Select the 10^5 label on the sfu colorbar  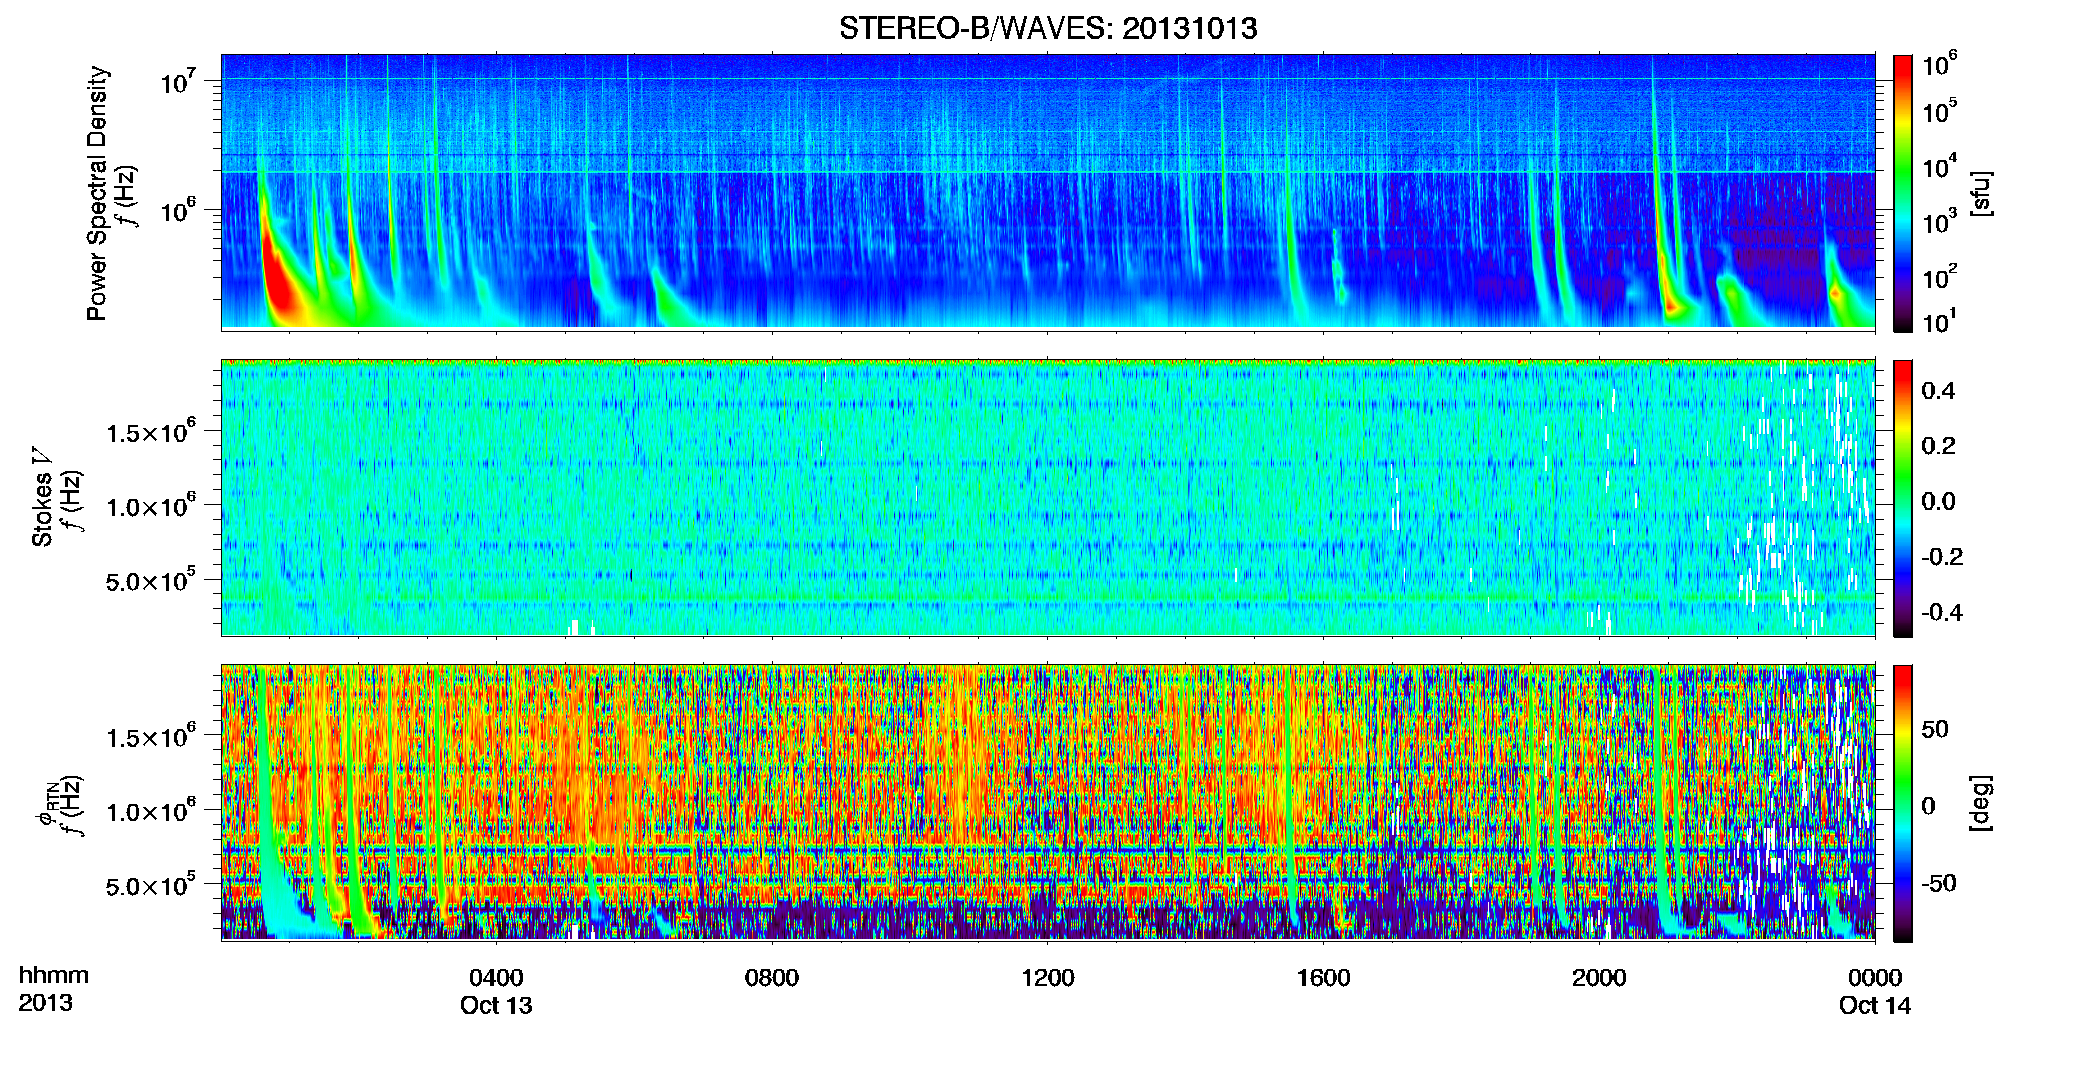pos(1940,110)
